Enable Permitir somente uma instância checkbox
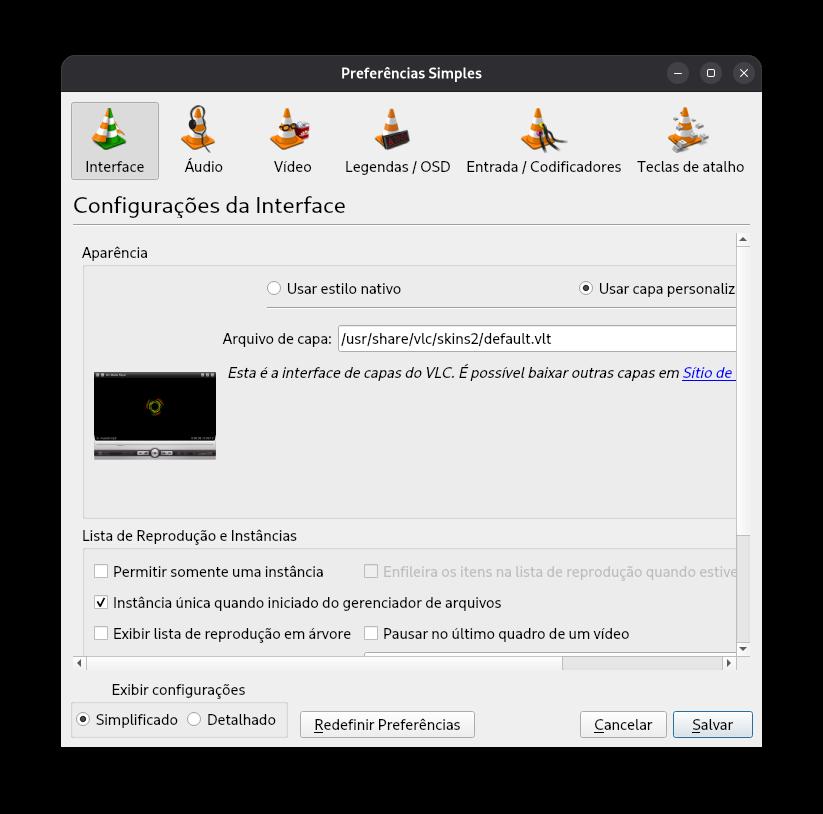 [x=101, y=571]
